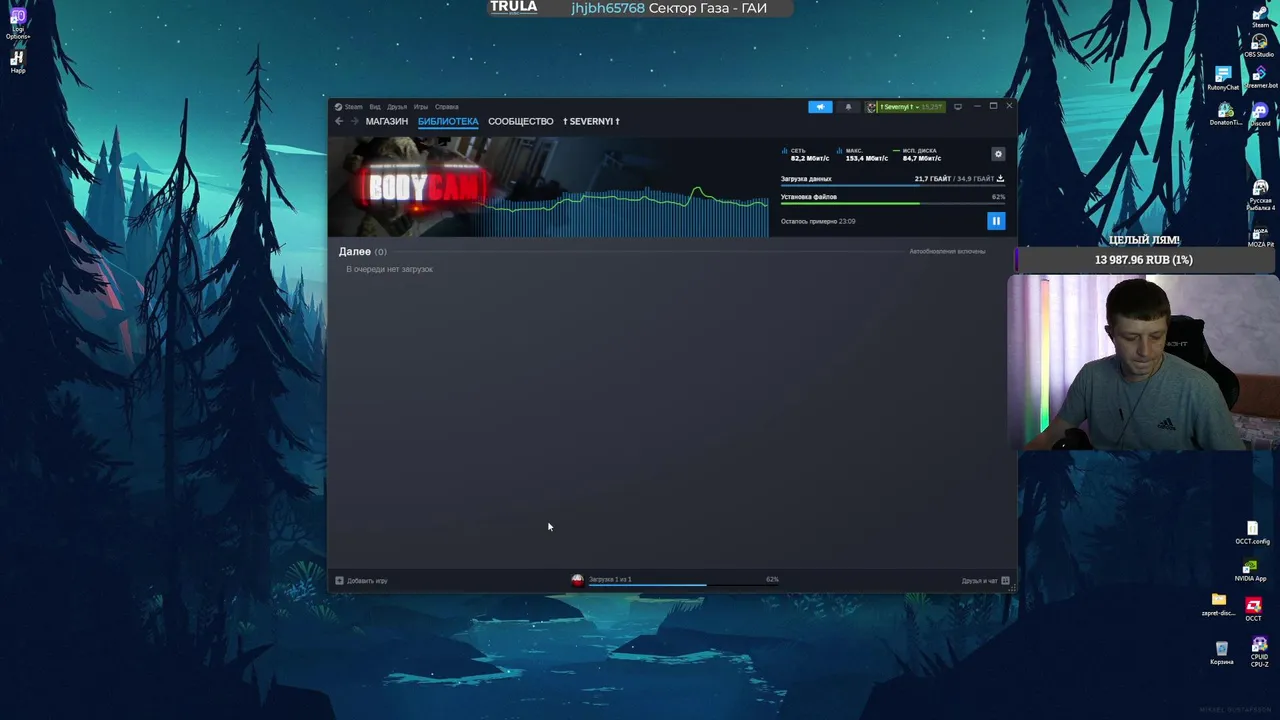The image size is (1280, 720).
Task: Open Корзина recycle bin
Action: (1221, 654)
